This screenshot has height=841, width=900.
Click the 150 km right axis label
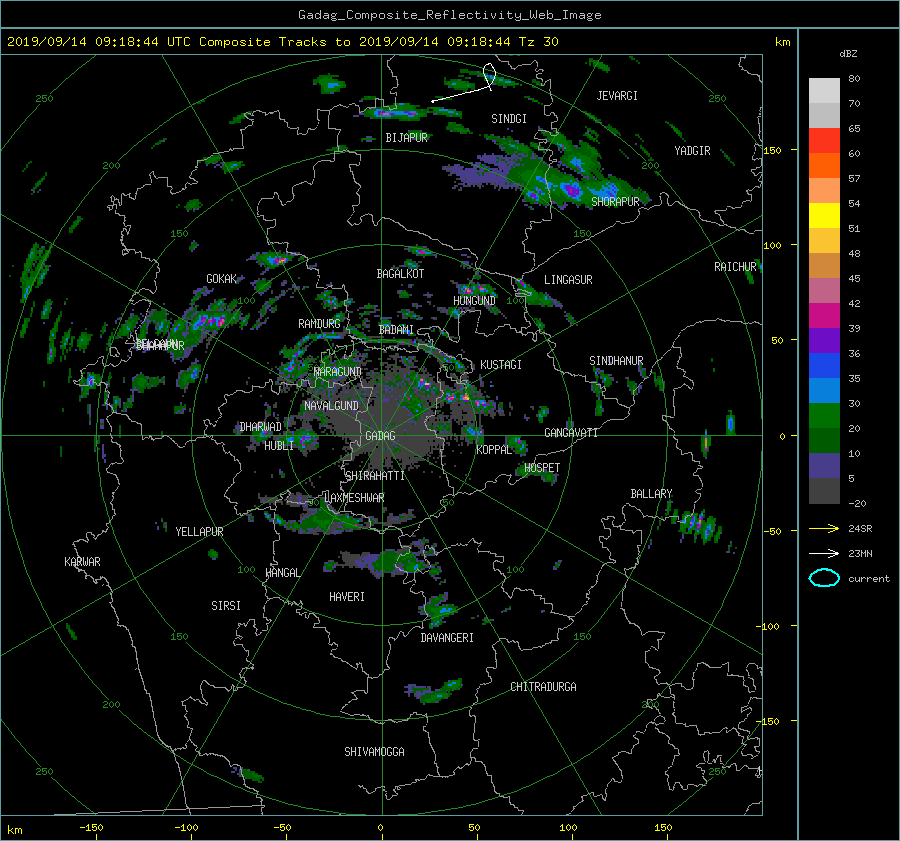[x=772, y=150]
